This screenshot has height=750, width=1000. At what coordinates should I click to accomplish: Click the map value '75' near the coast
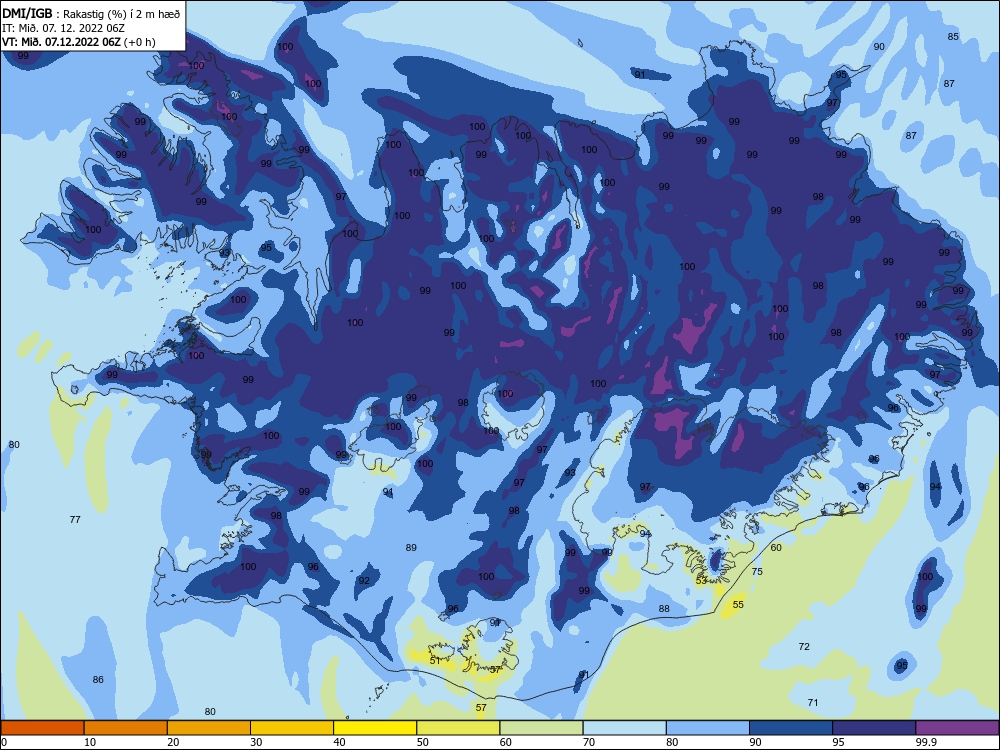click(x=757, y=572)
